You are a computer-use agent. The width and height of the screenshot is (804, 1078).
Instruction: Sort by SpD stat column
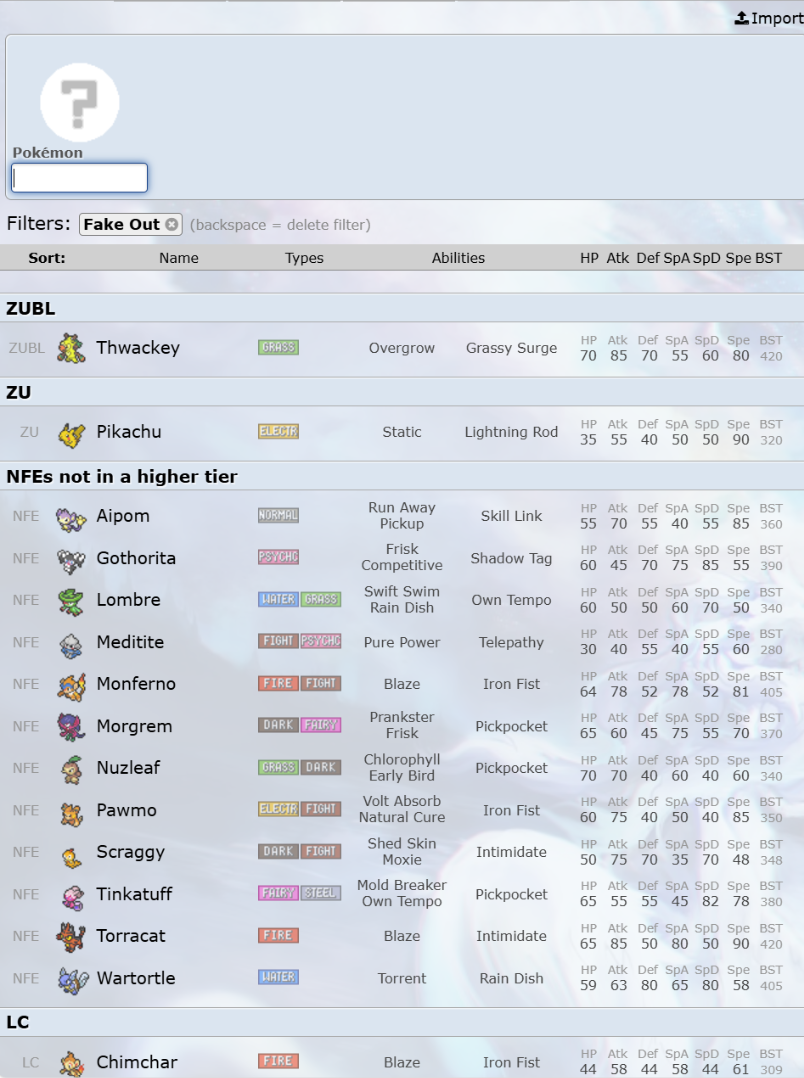pos(706,258)
